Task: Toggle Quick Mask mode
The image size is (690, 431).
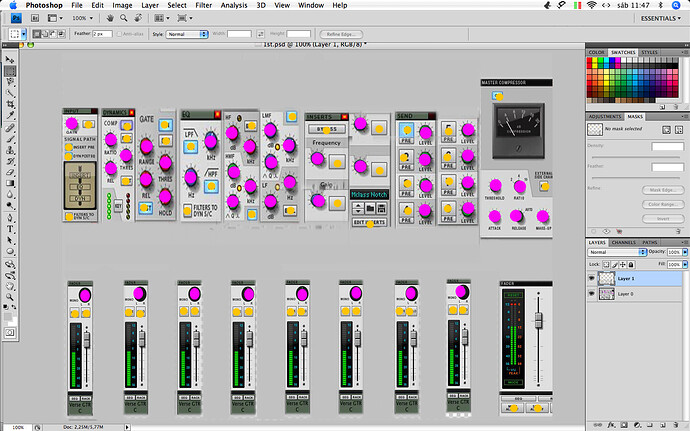Action: 10,333
